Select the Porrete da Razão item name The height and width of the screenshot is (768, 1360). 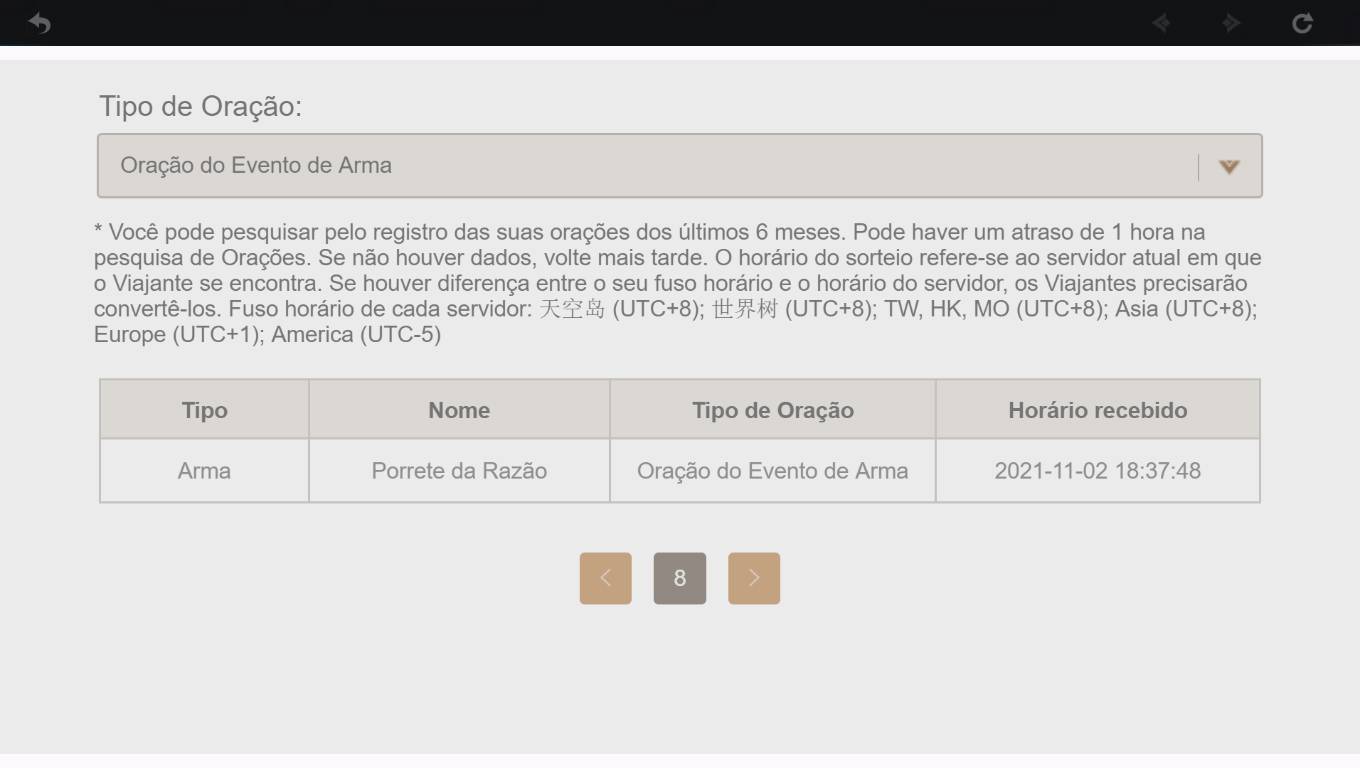(459, 471)
